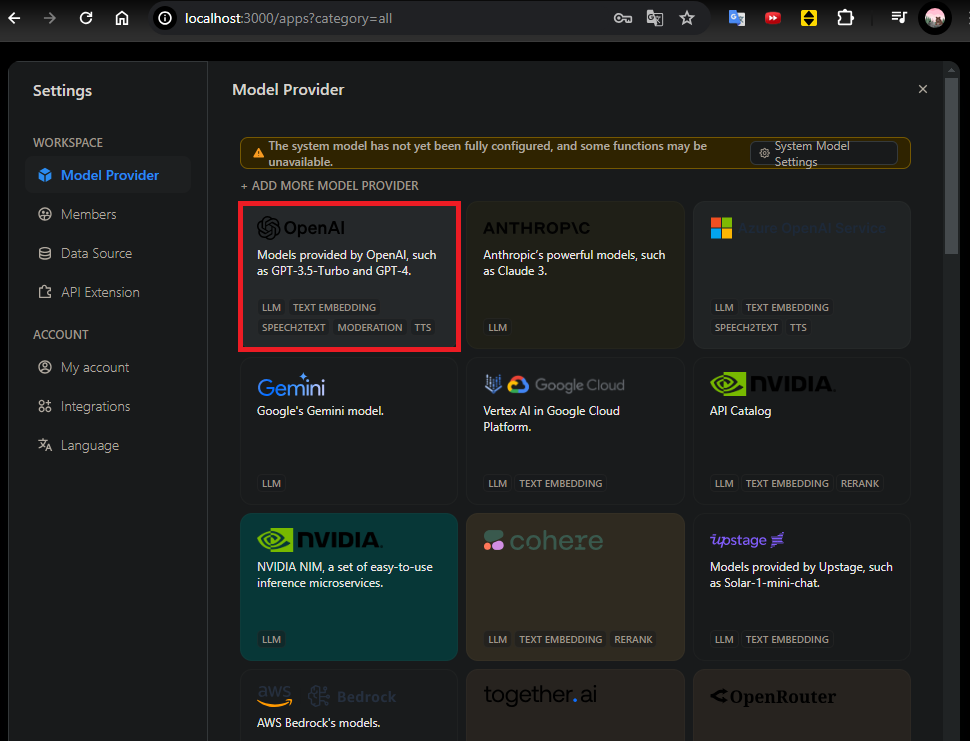Click TEXT EMBEDDING tag on Google Cloud card
This screenshot has height=741, width=970.
tap(560, 483)
